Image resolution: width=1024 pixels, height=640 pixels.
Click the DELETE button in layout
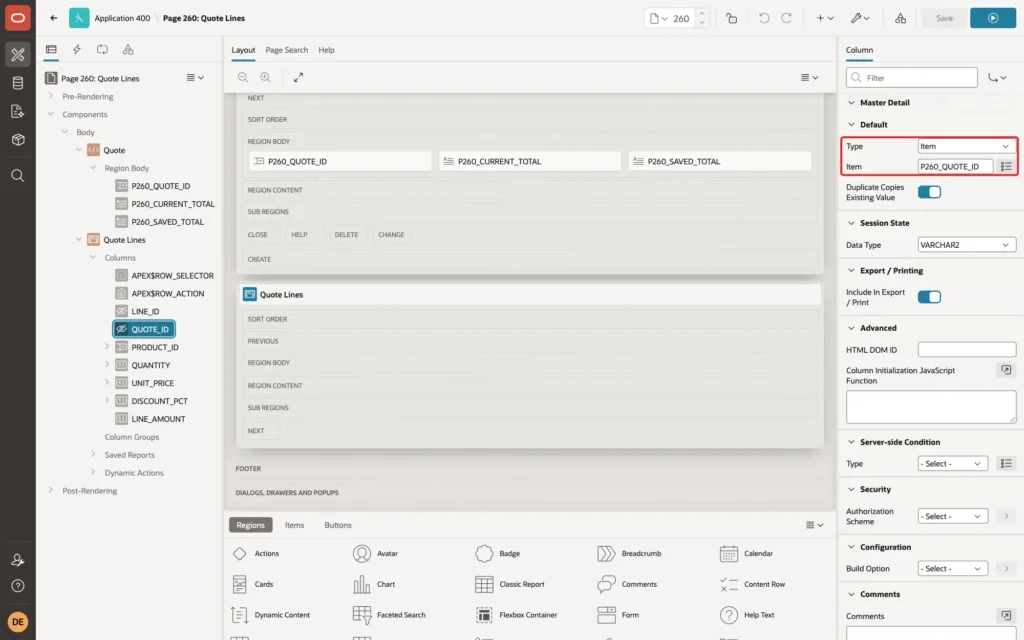(346, 234)
